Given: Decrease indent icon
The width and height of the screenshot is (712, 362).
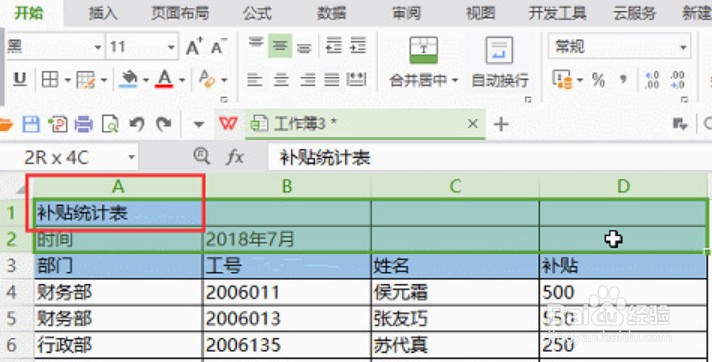Looking at the screenshot, I should [x=334, y=45].
